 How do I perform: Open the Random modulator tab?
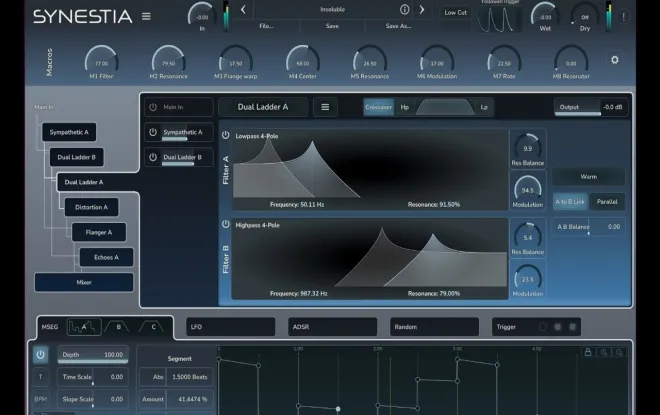click(x=434, y=327)
